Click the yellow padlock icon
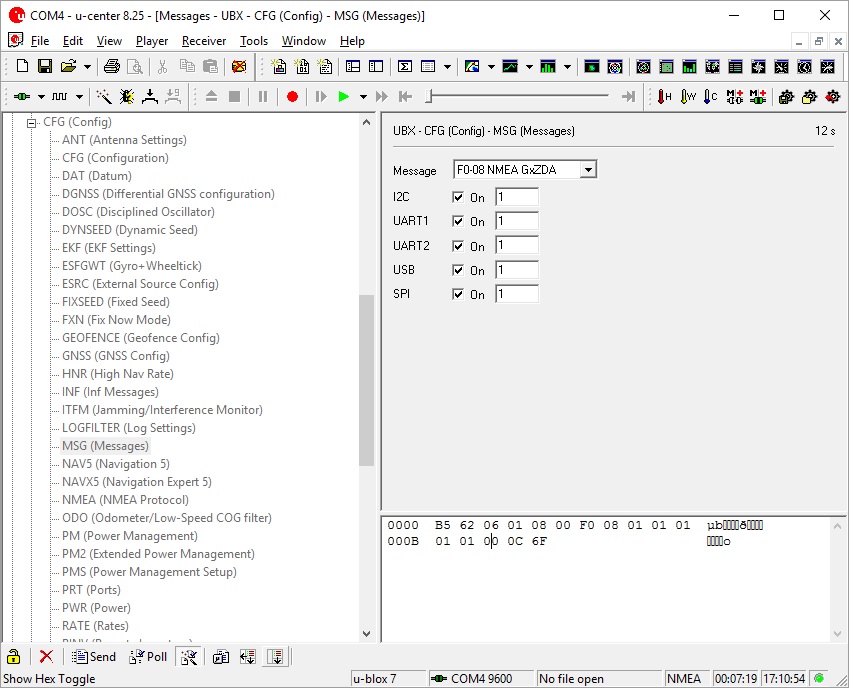The image size is (849, 688). [x=14, y=657]
